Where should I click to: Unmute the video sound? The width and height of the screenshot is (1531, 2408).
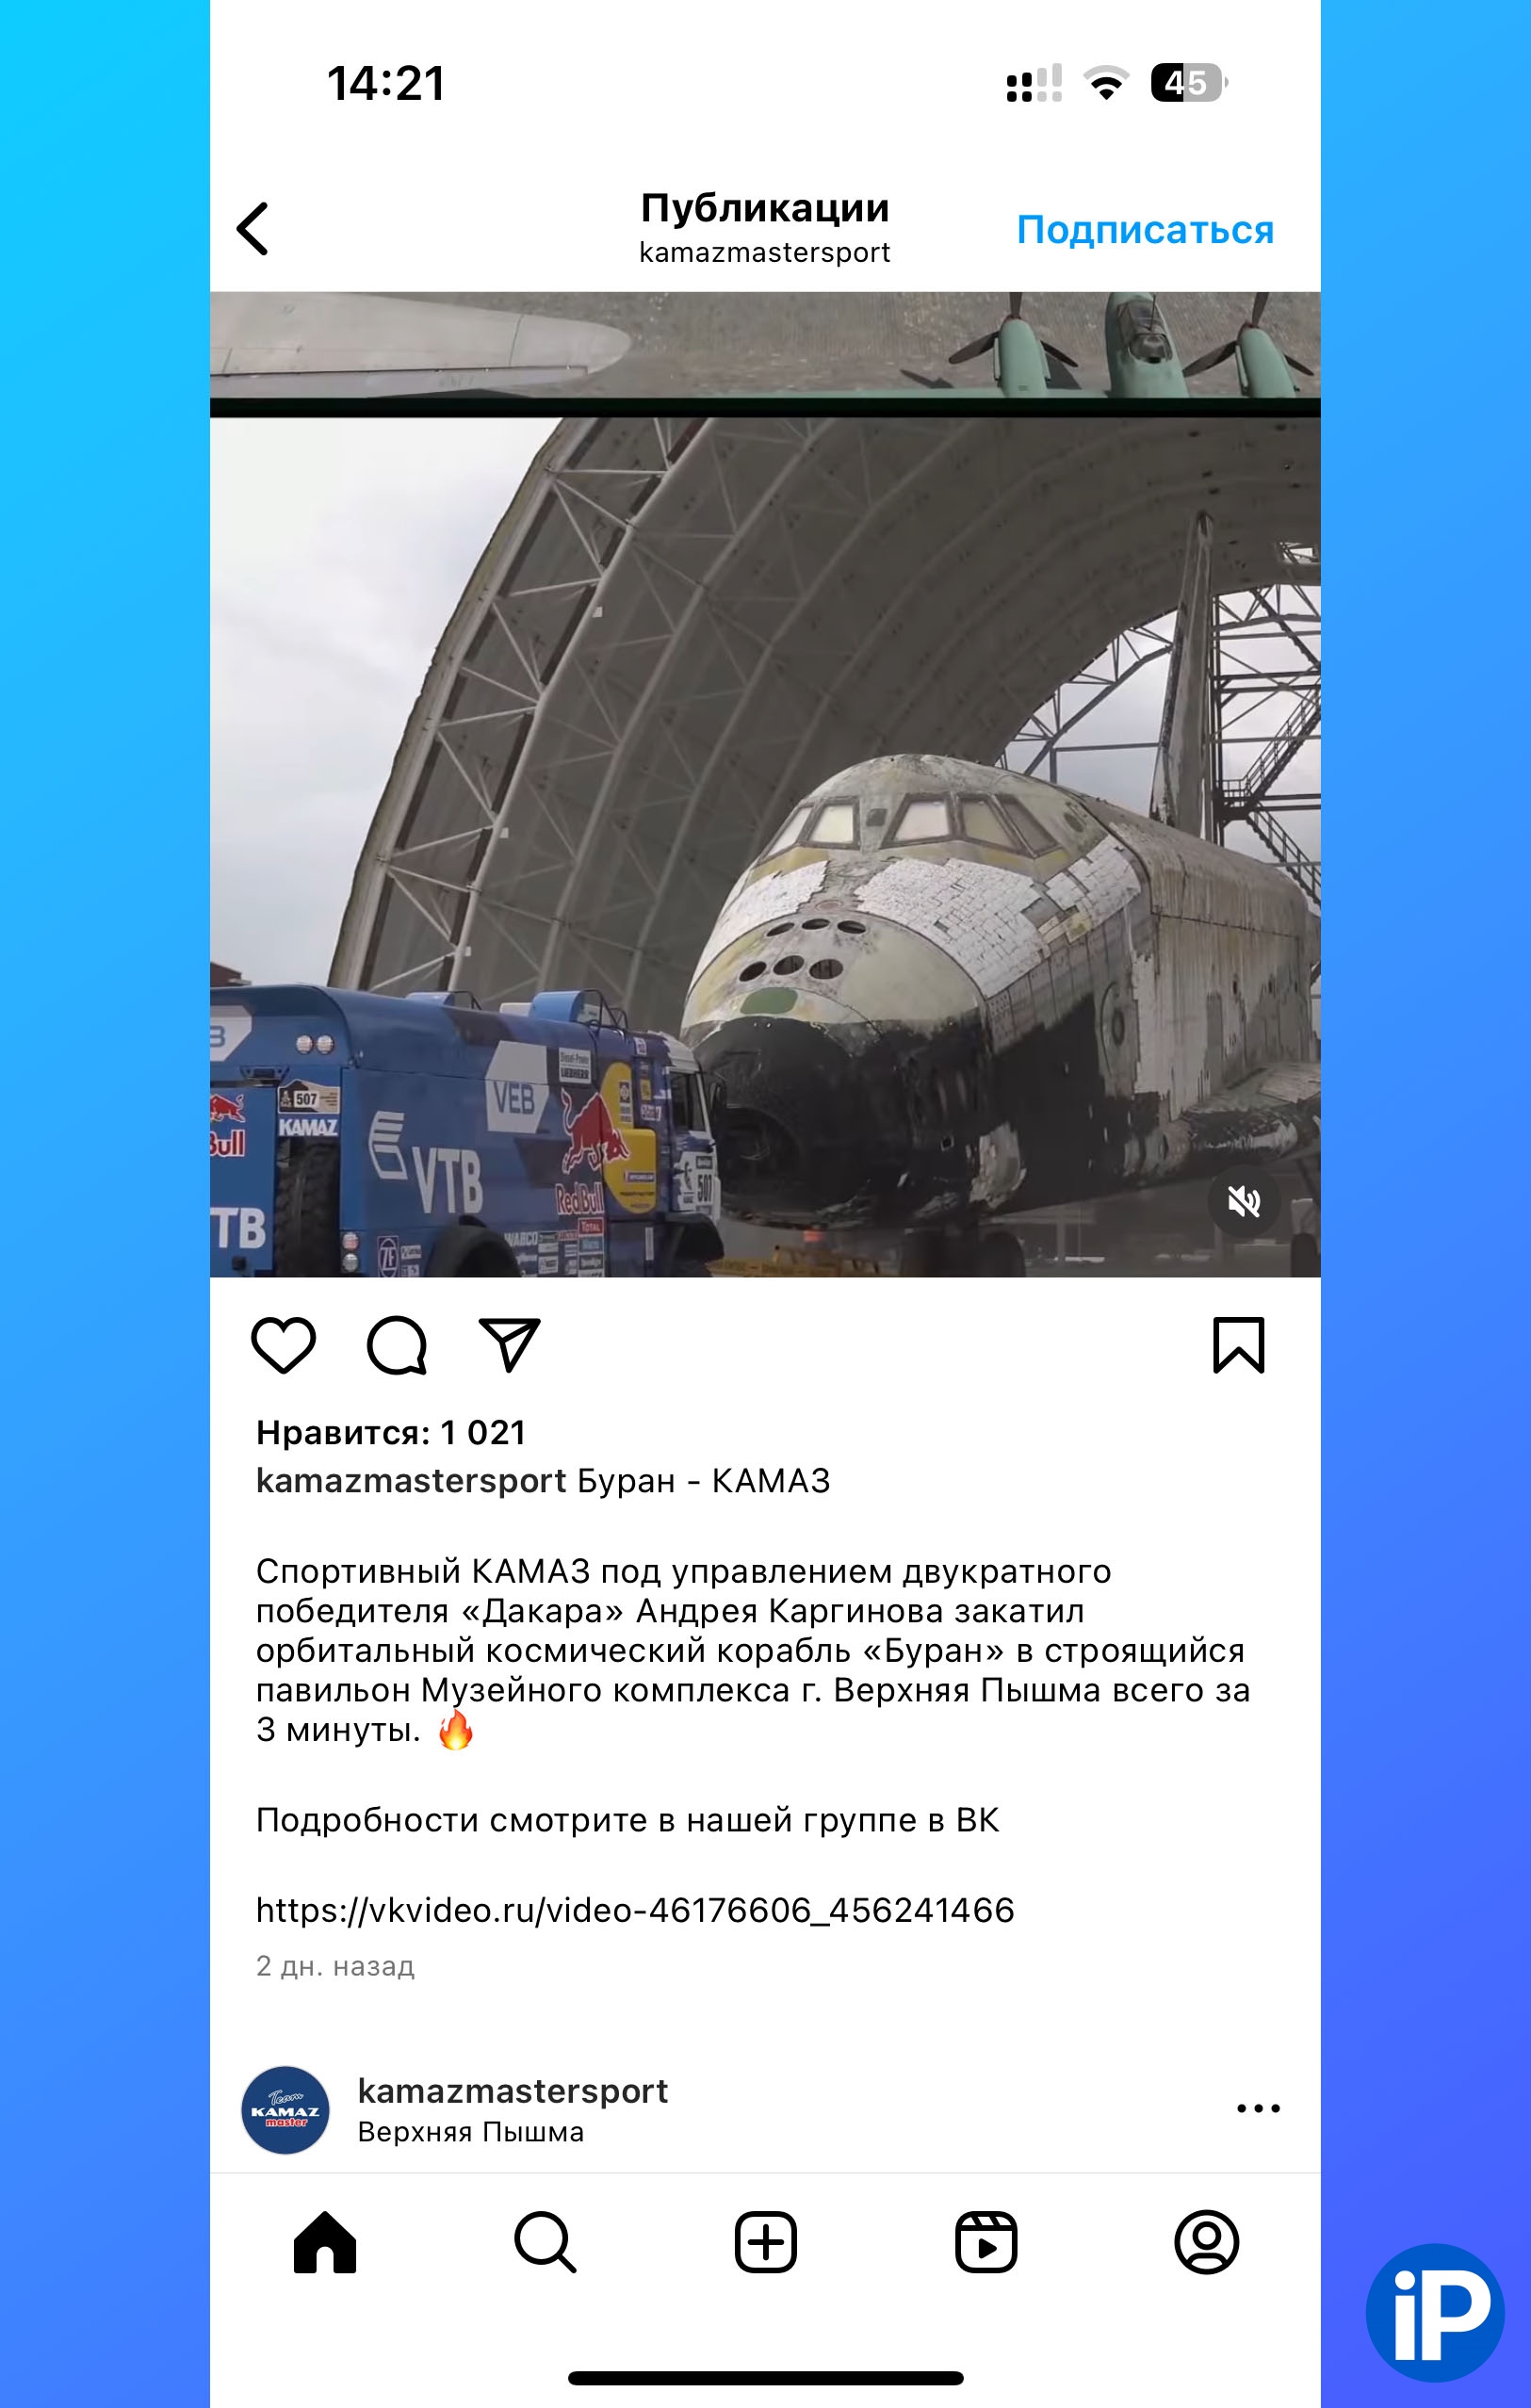1244,1201
